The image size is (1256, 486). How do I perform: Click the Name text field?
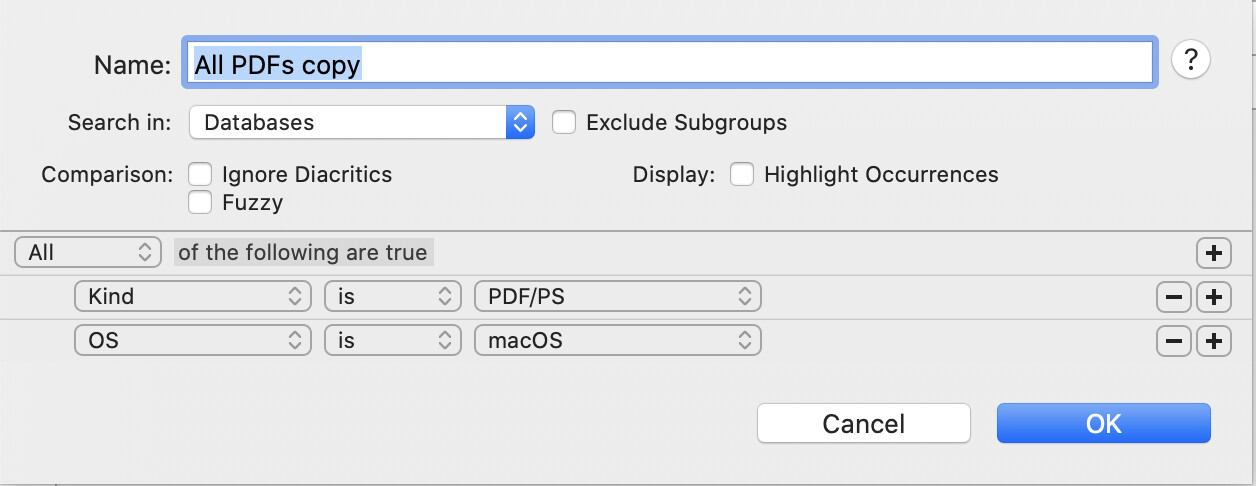(668, 64)
